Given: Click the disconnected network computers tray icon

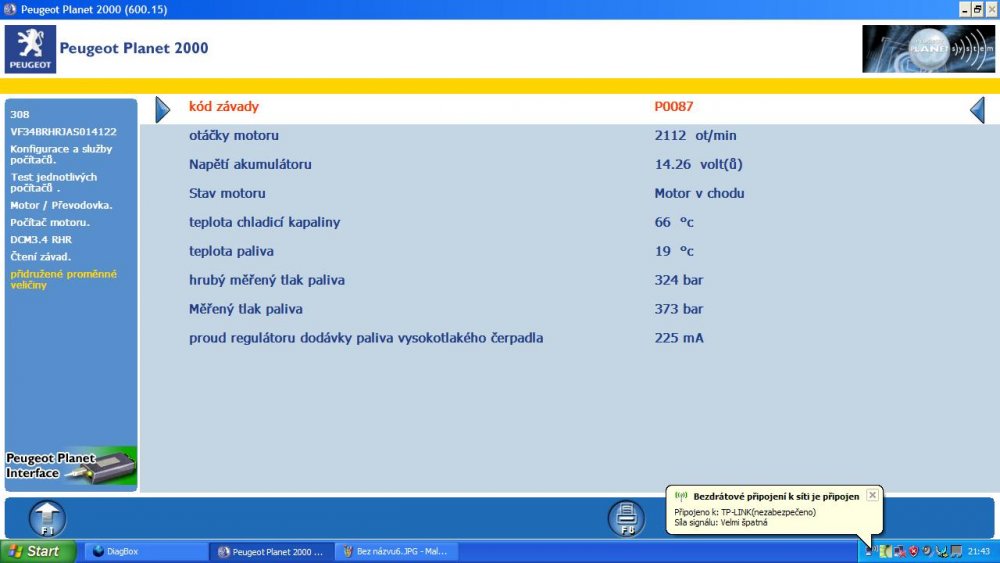Looking at the screenshot, I should (x=899, y=551).
